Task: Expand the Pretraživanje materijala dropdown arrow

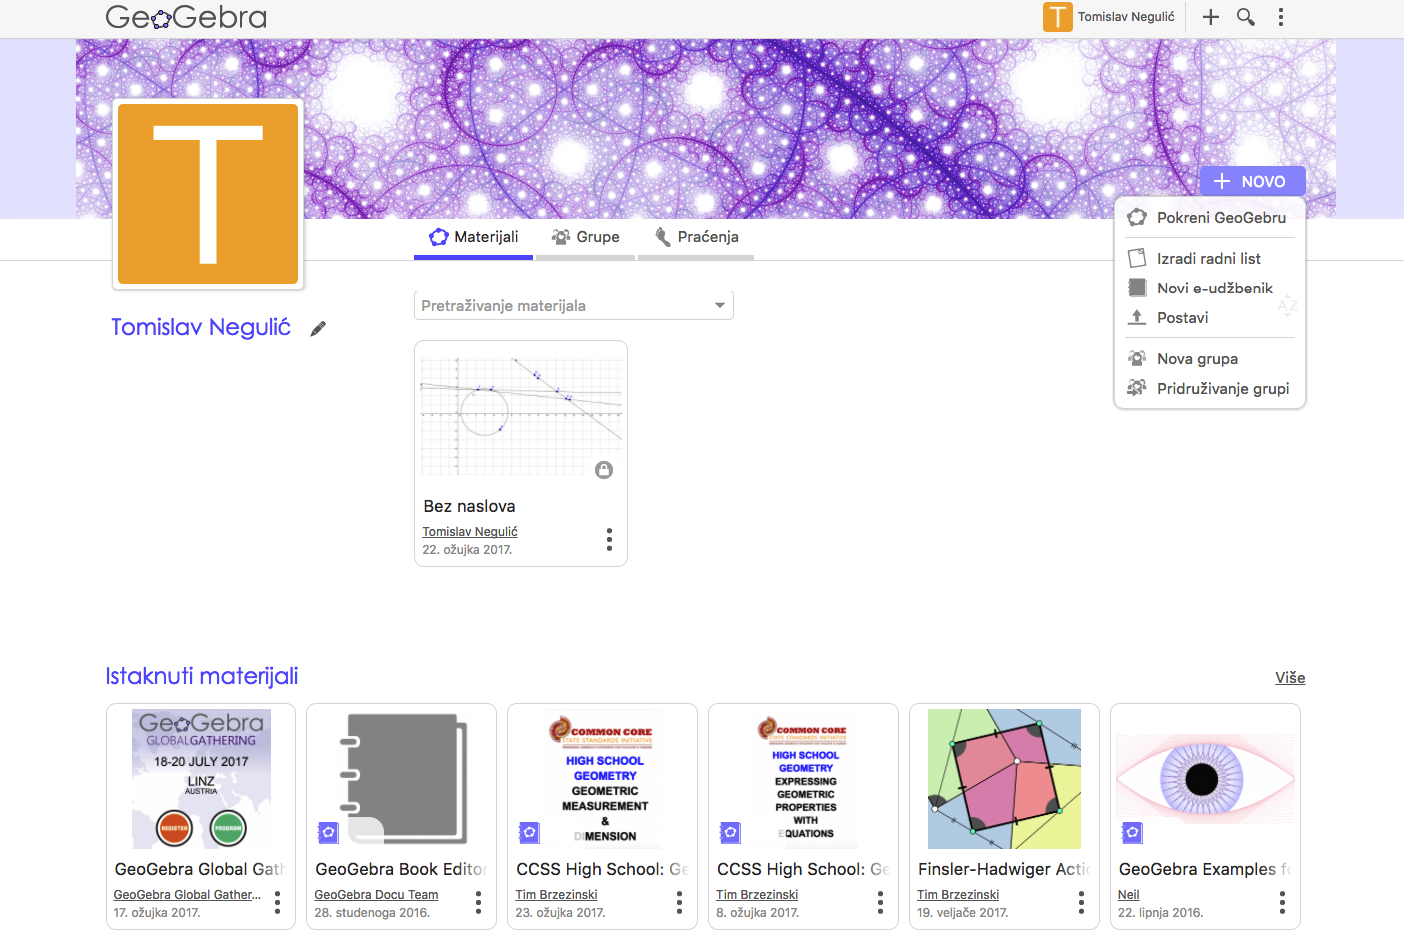Action: coord(719,306)
